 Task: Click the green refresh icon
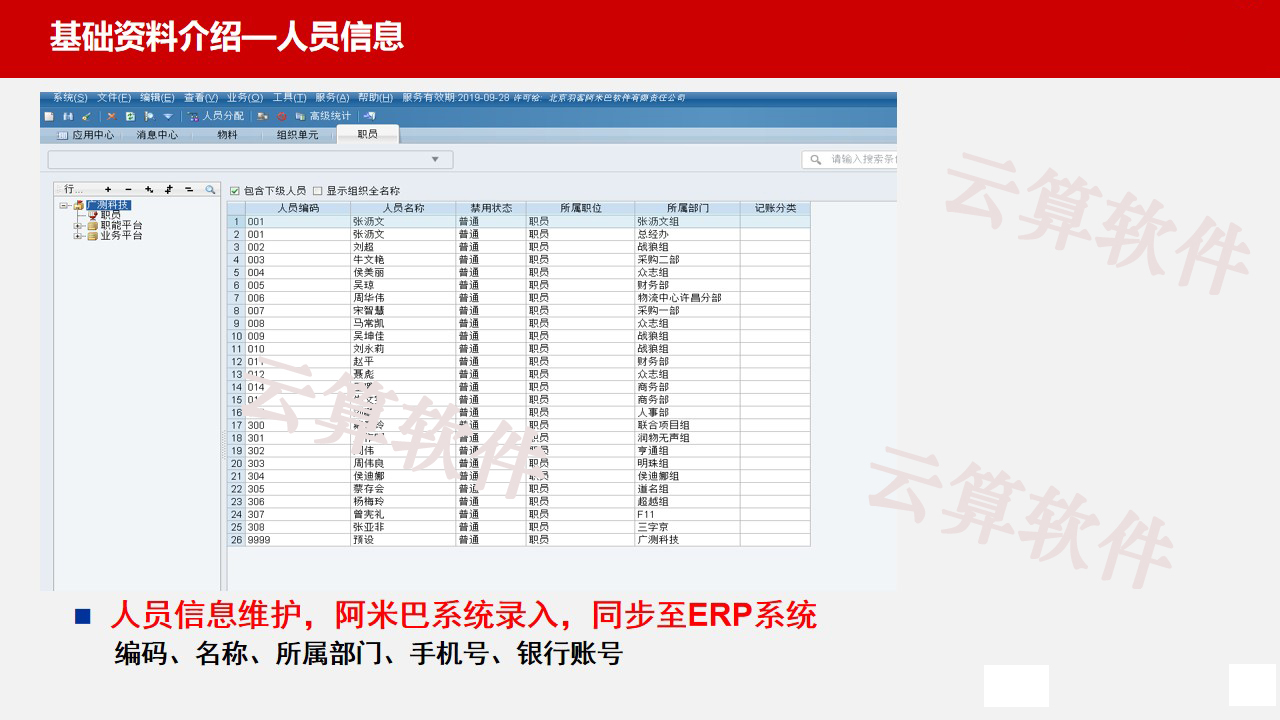point(130,116)
